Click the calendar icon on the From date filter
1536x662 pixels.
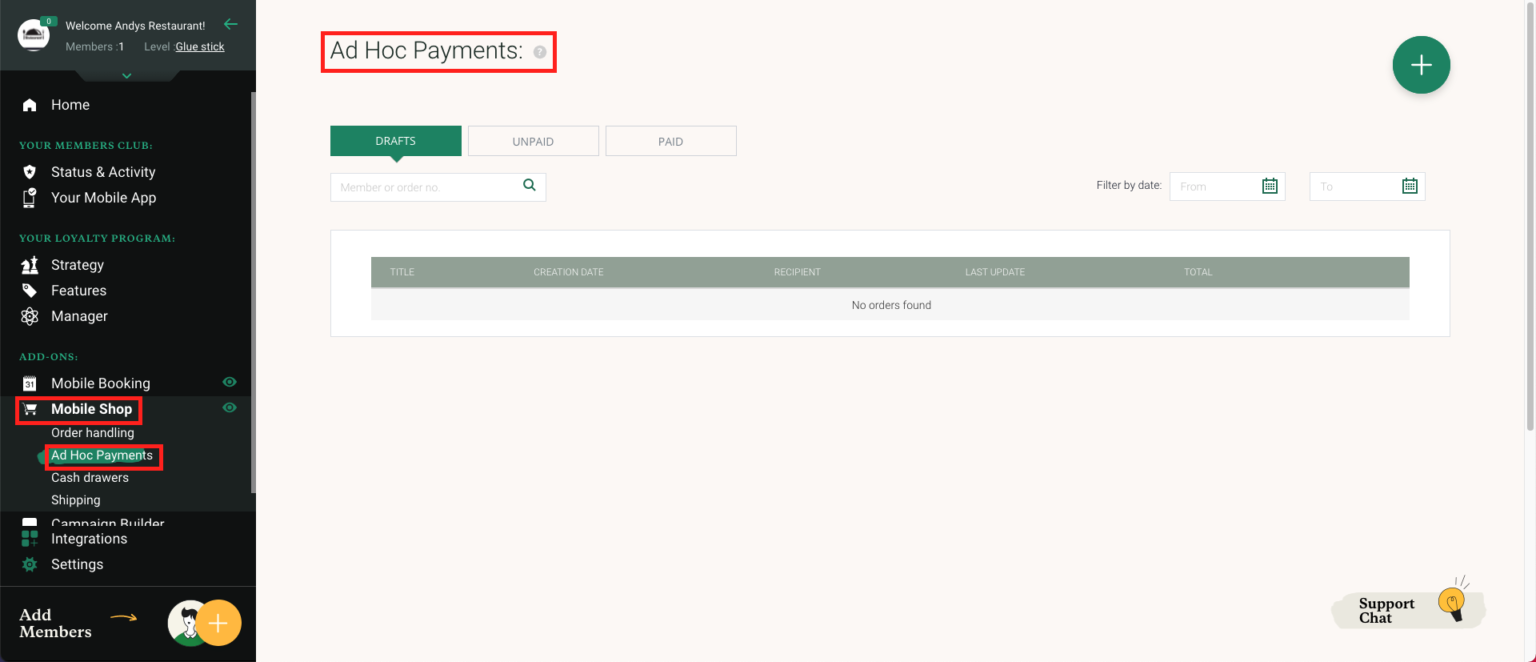pos(1269,185)
